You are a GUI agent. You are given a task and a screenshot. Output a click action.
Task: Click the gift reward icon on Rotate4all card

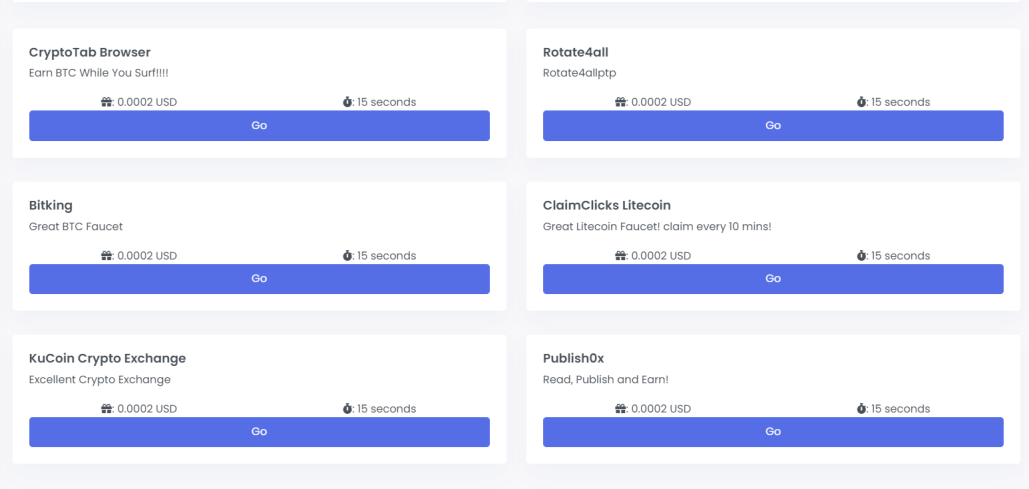621,102
